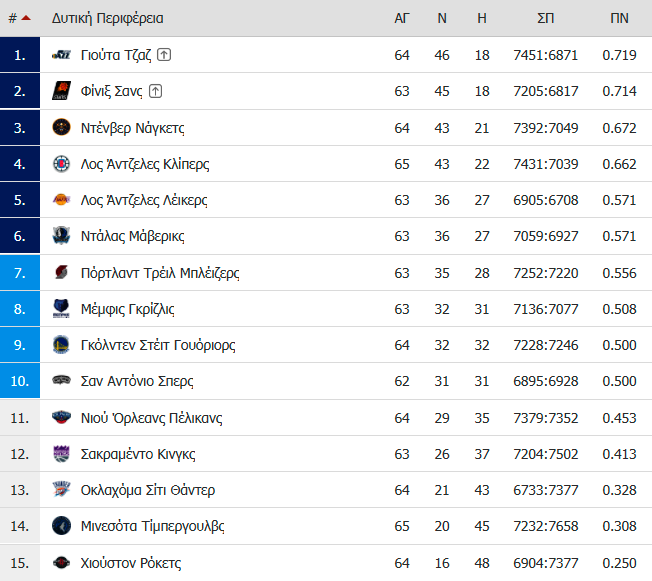Viewport: 652px width, 581px height.
Task: Sort standings by the ΣΠ points column
Action: pos(545,18)
